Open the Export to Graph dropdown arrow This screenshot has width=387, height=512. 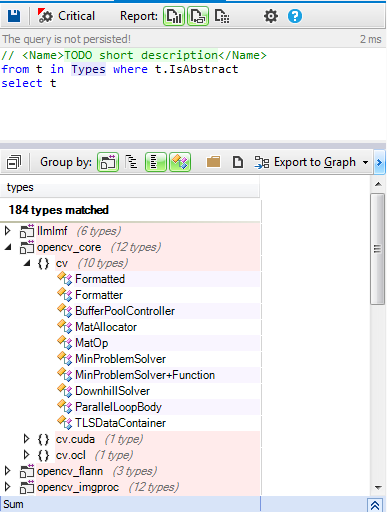point(365,163)
